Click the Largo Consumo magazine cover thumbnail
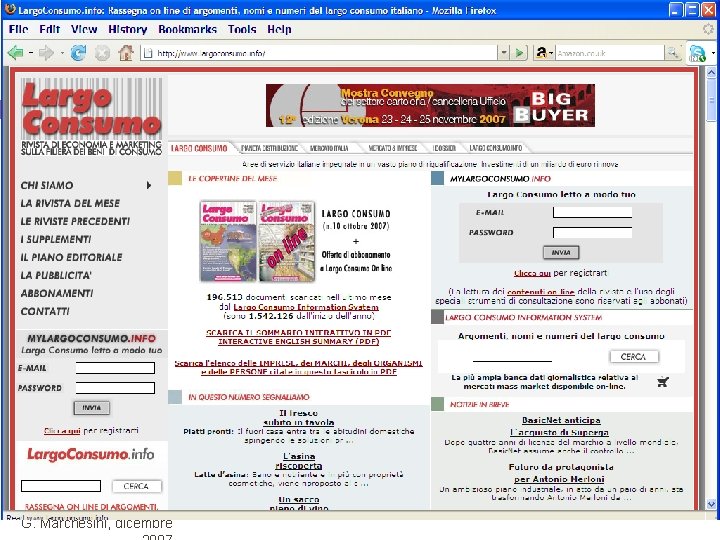 pos(228,241)
